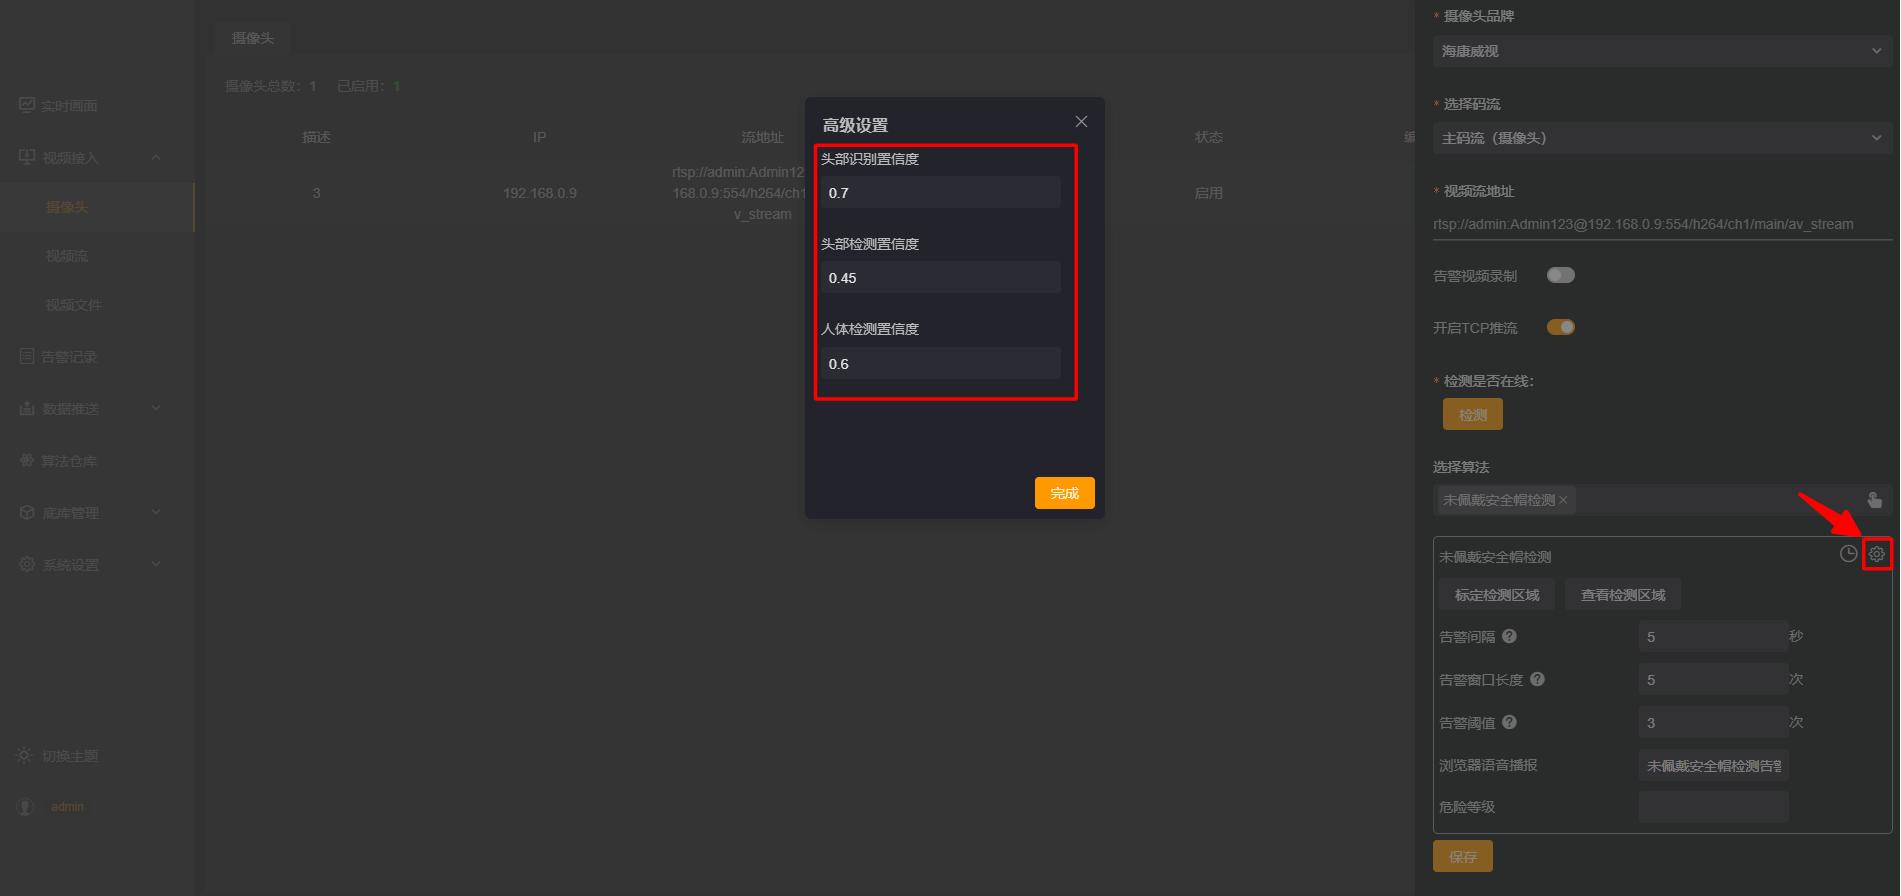Open the 摄像头品牌 dropdown
1901x896 pixels.
click(x=1662, y=51)
